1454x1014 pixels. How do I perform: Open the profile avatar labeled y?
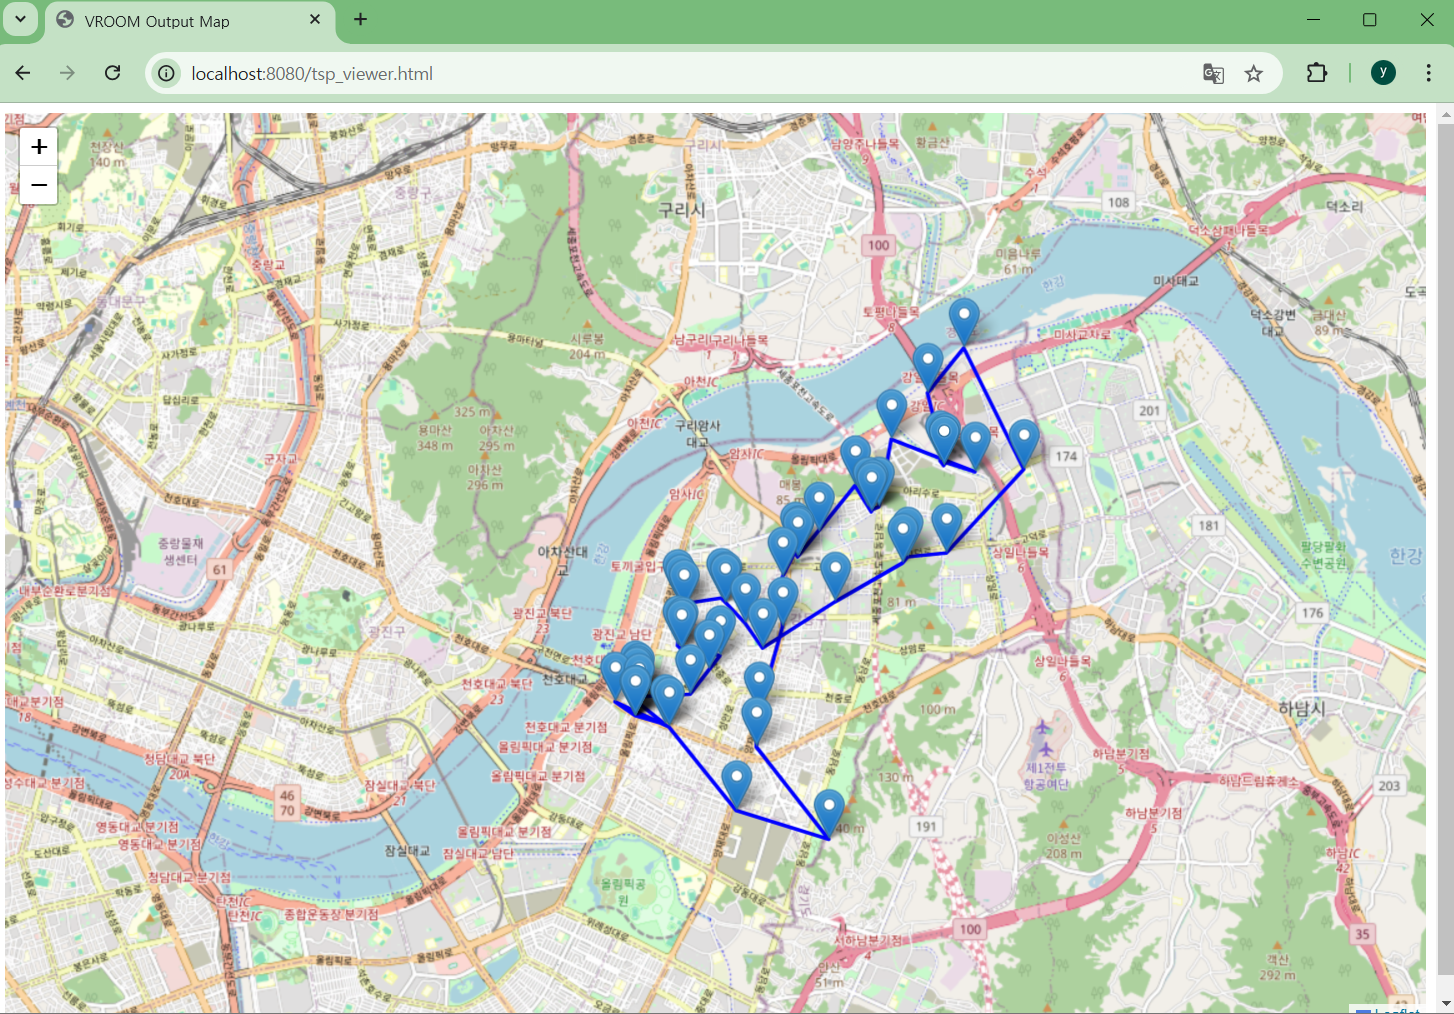pyautogui.click(x=1383, y=72)
